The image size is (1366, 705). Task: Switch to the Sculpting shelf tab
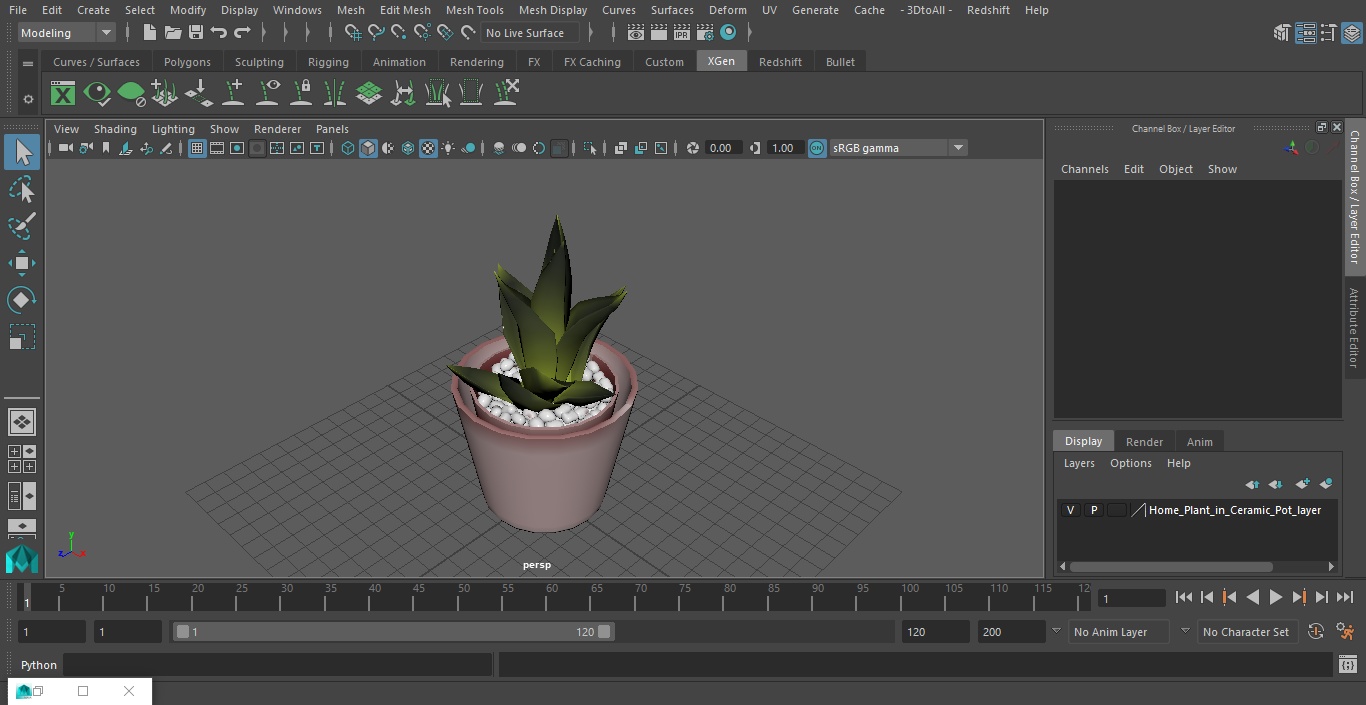(x=259, y=62)
